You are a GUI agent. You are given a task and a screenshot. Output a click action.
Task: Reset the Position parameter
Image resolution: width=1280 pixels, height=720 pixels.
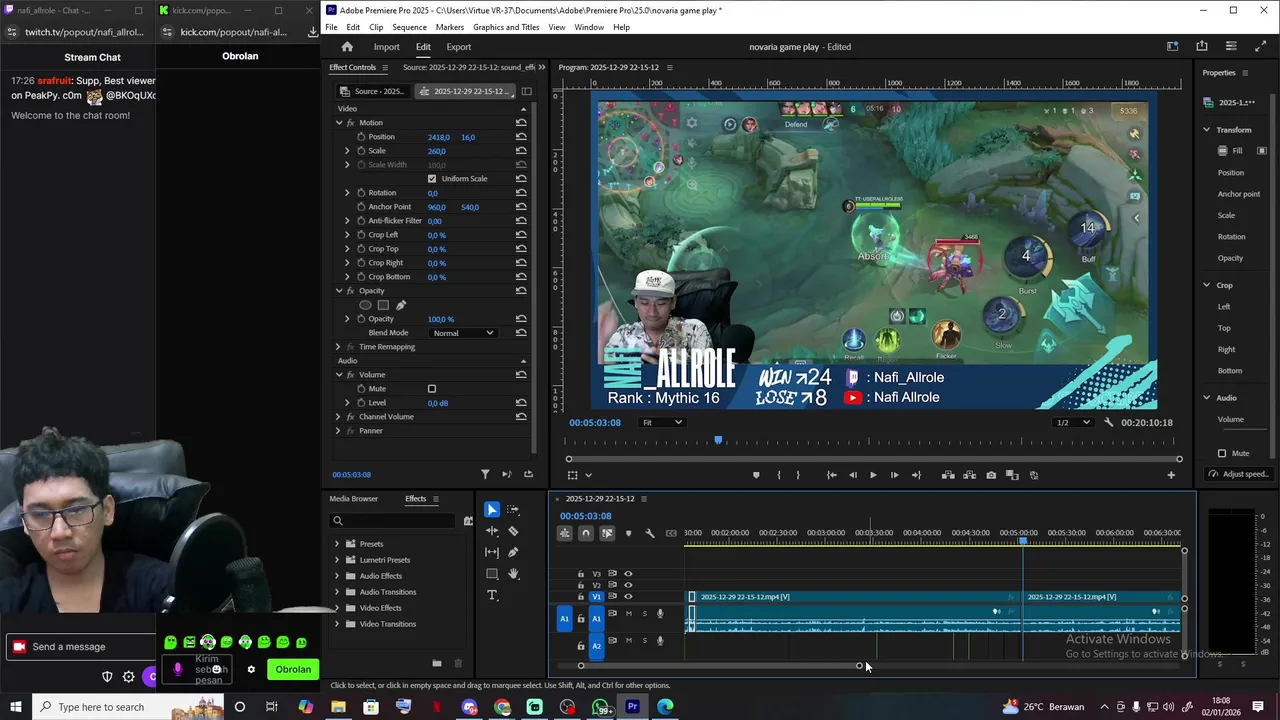pyautogui.click(x=521, y=137)
